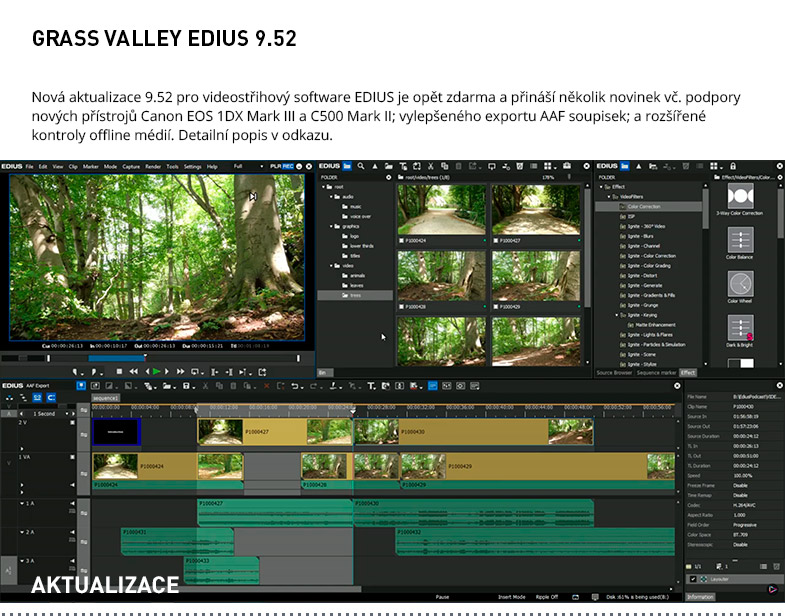This screenshot has width=785, height=616.
Task: Click the Loop playback icon
Action: 196,372
